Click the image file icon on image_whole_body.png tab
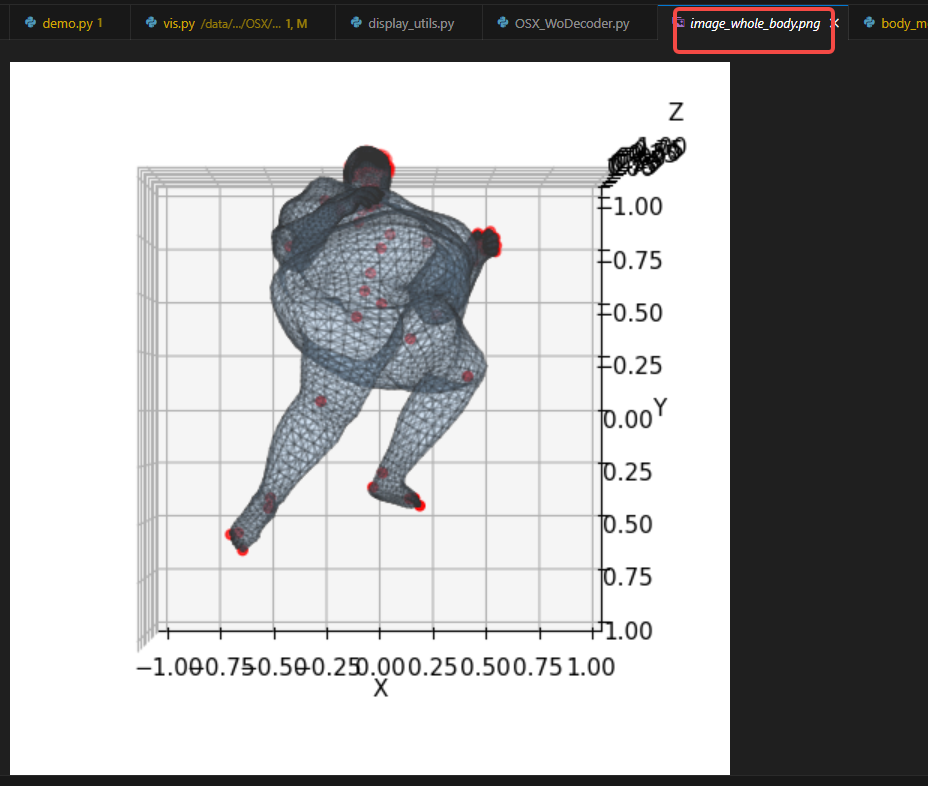The image size is (928, 786). tap(680, 20)
